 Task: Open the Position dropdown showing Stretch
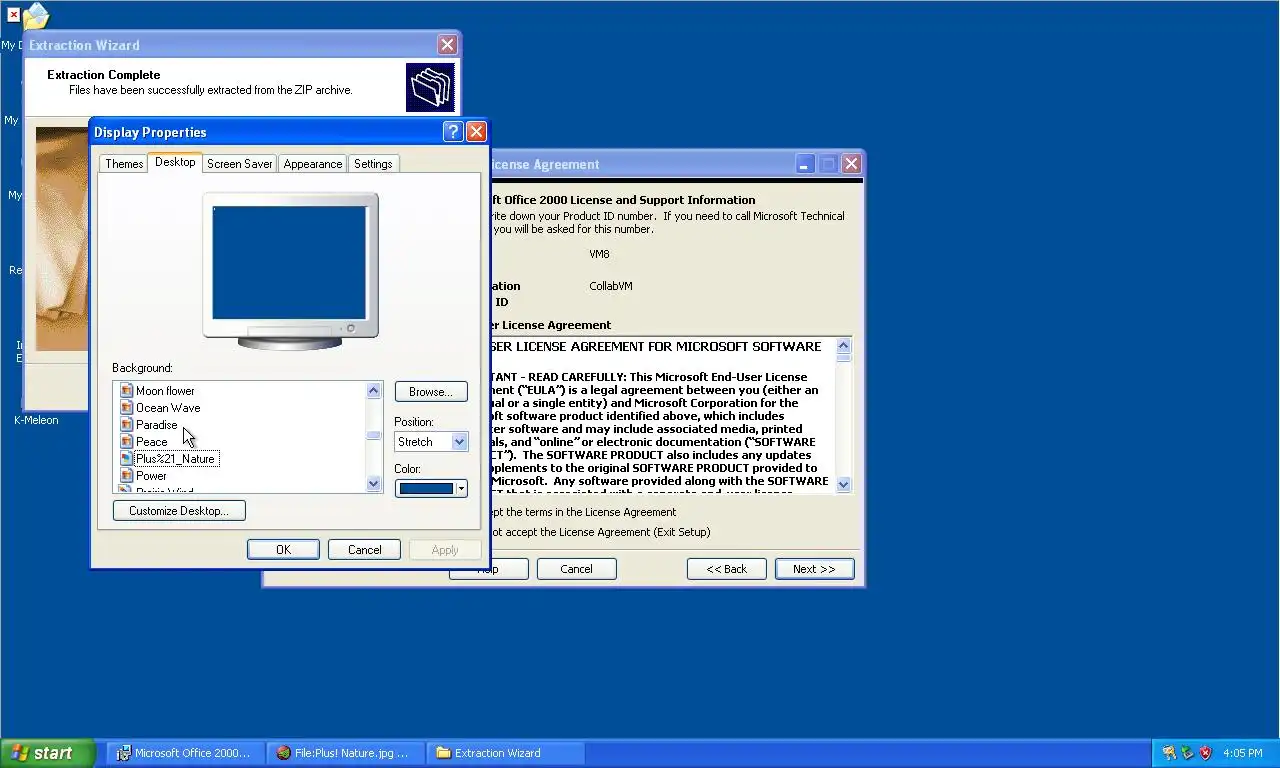tap(431, 441)
